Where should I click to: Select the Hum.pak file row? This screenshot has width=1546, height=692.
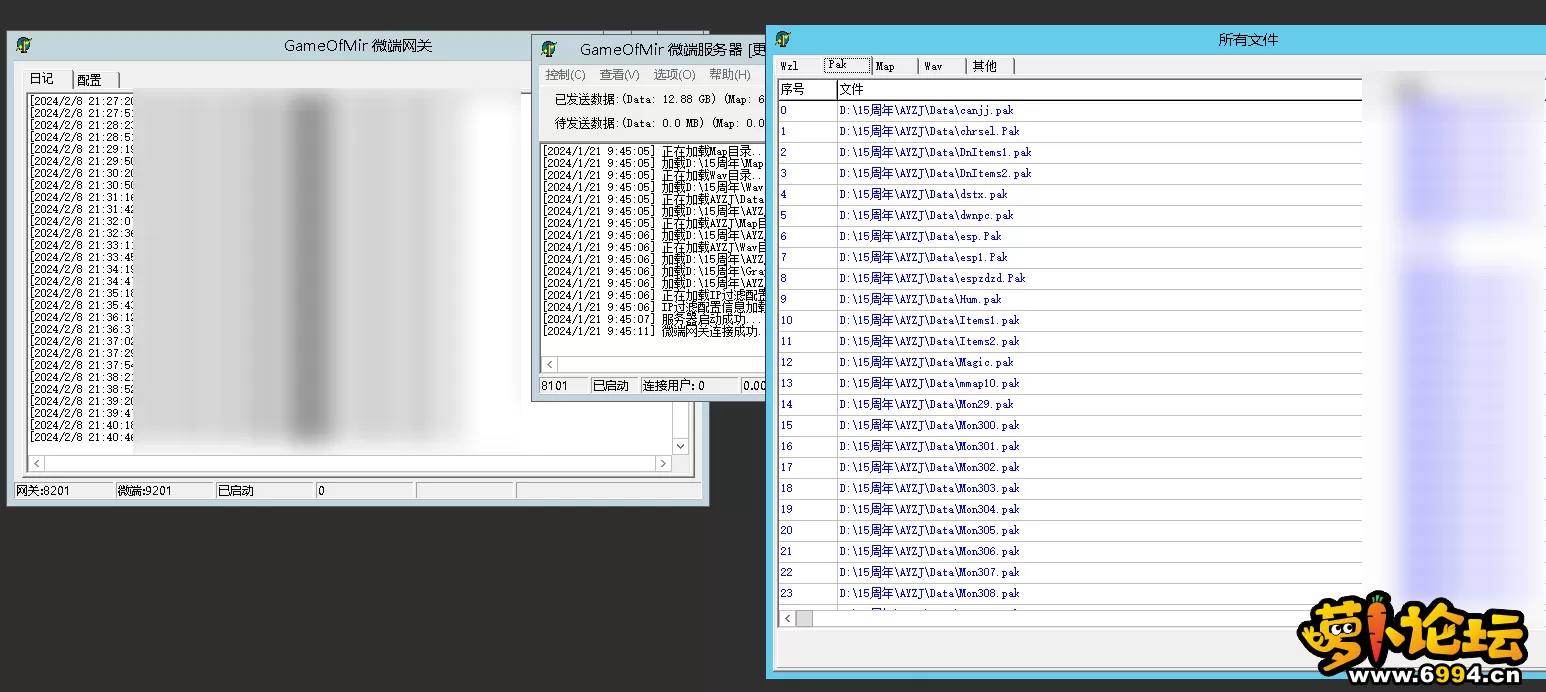point(1069,299)
